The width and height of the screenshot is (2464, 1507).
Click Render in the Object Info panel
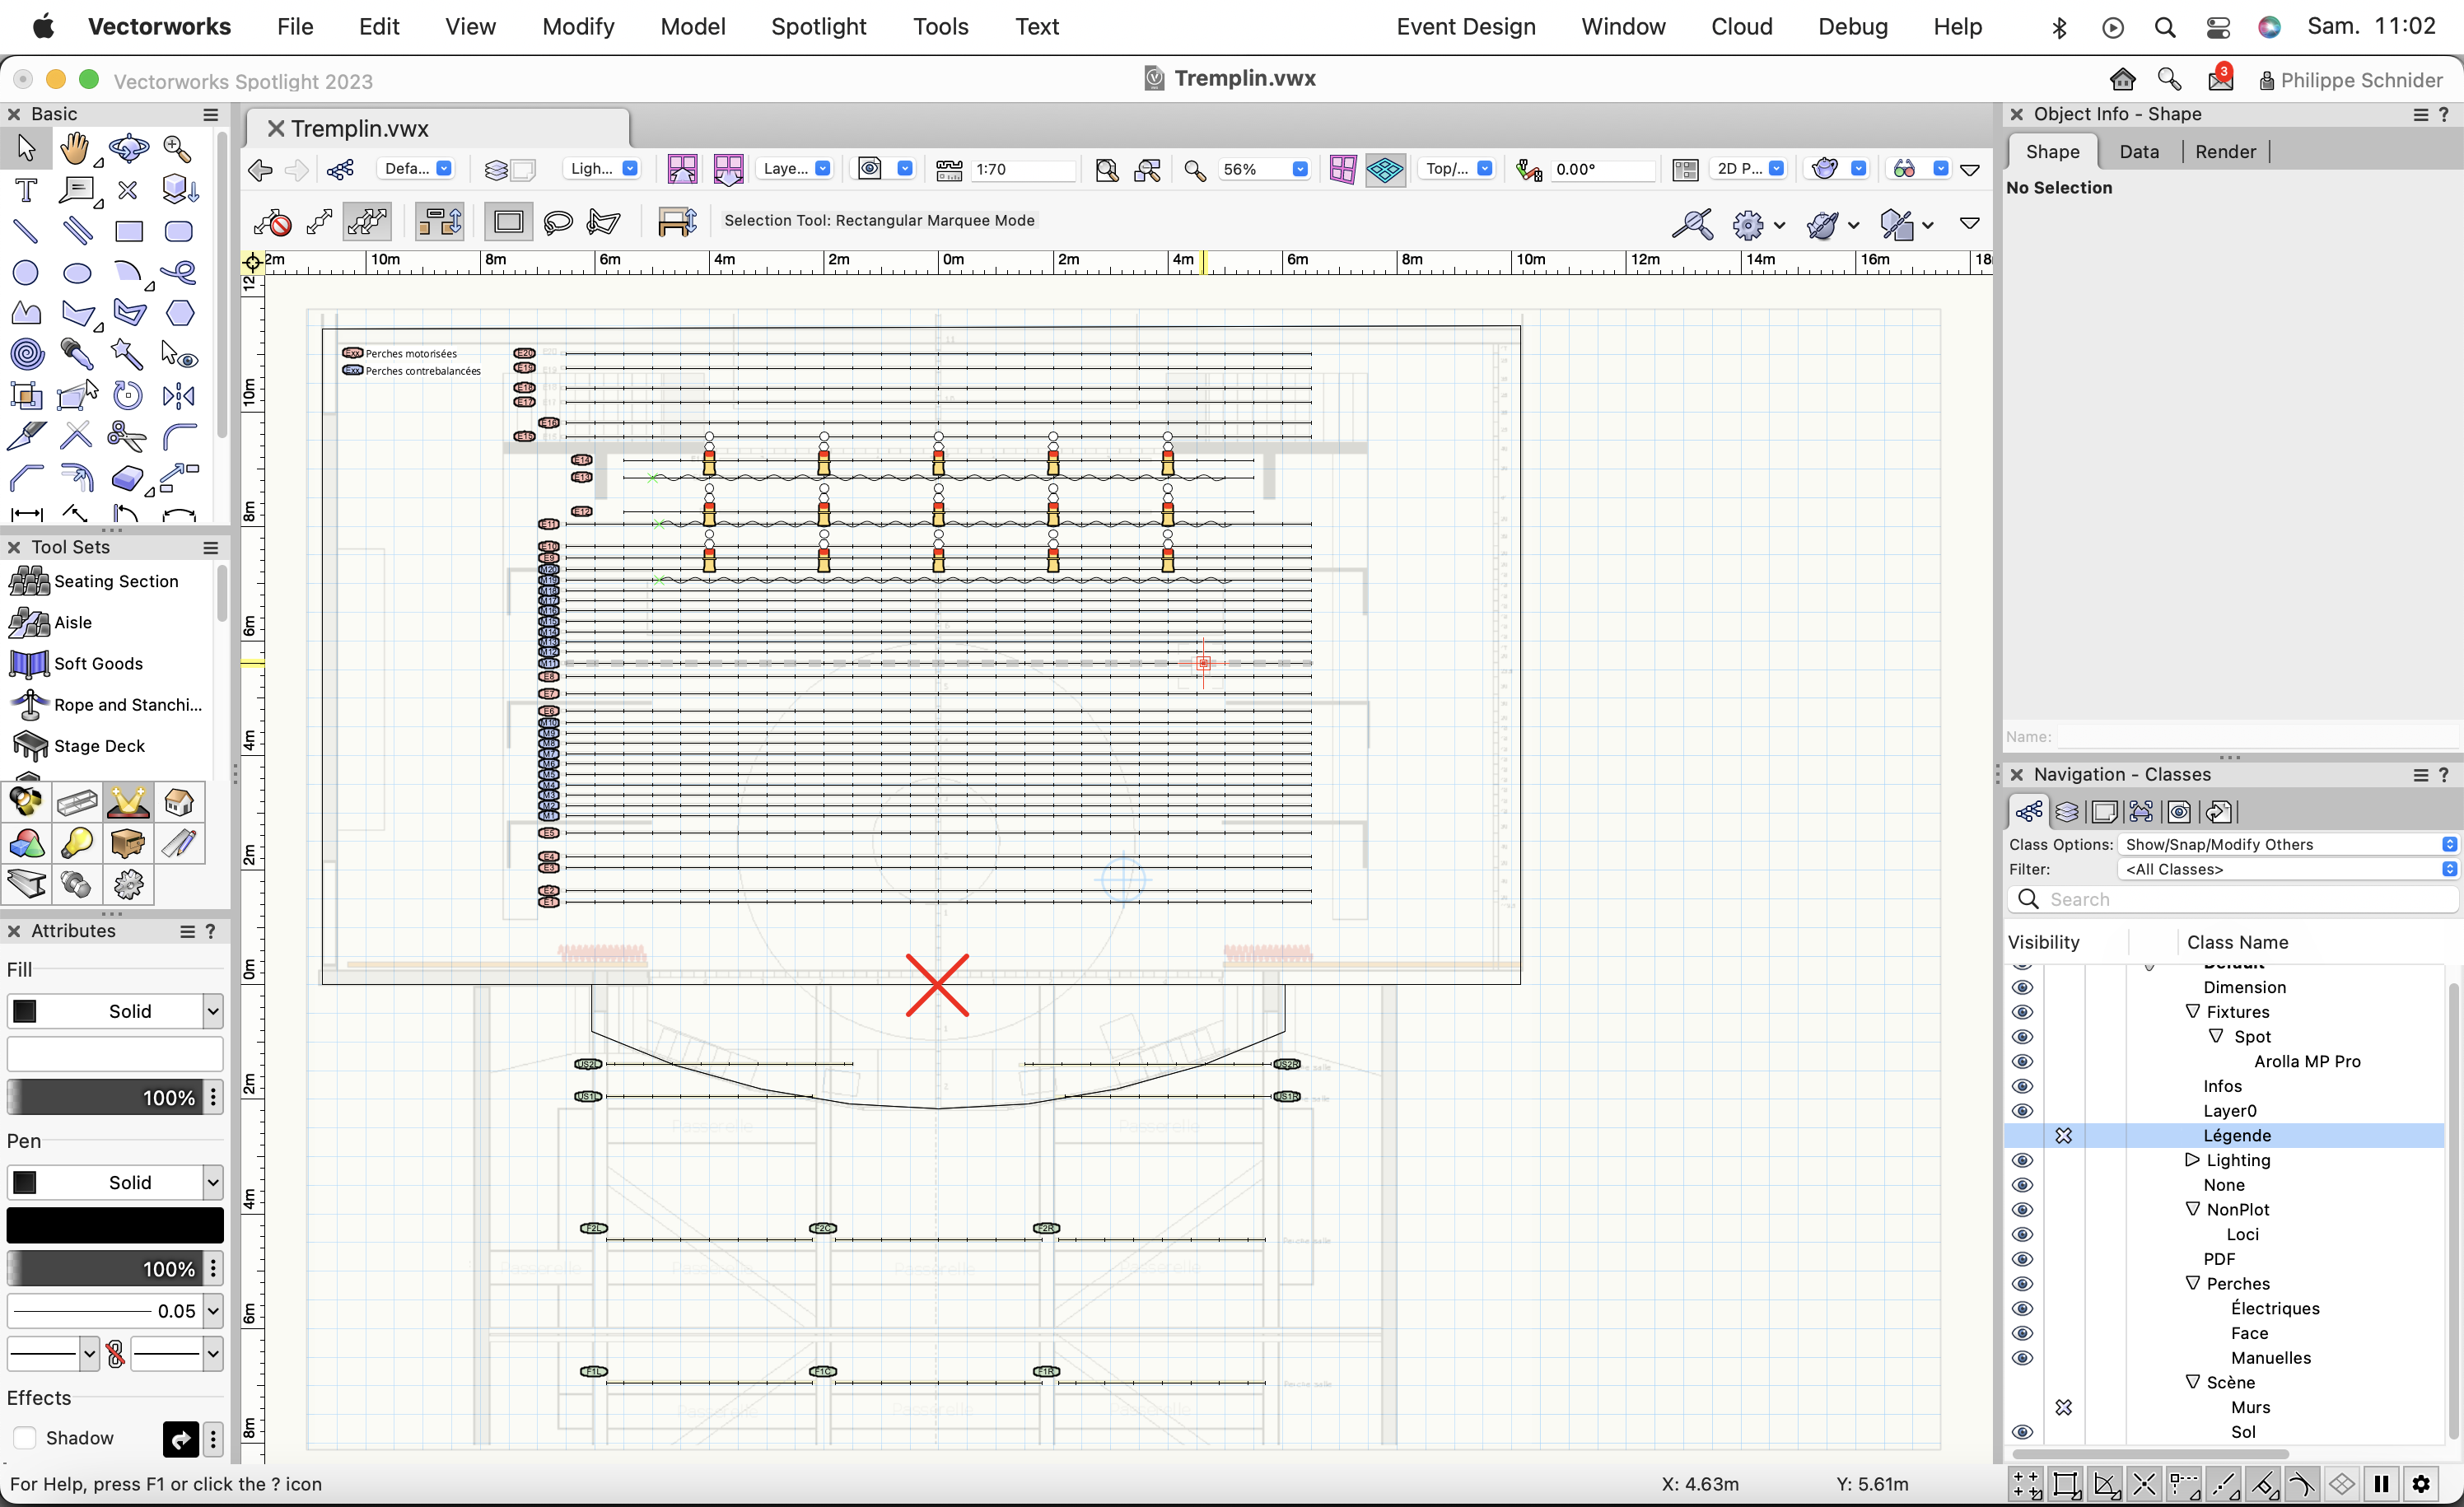[2225, 151]
